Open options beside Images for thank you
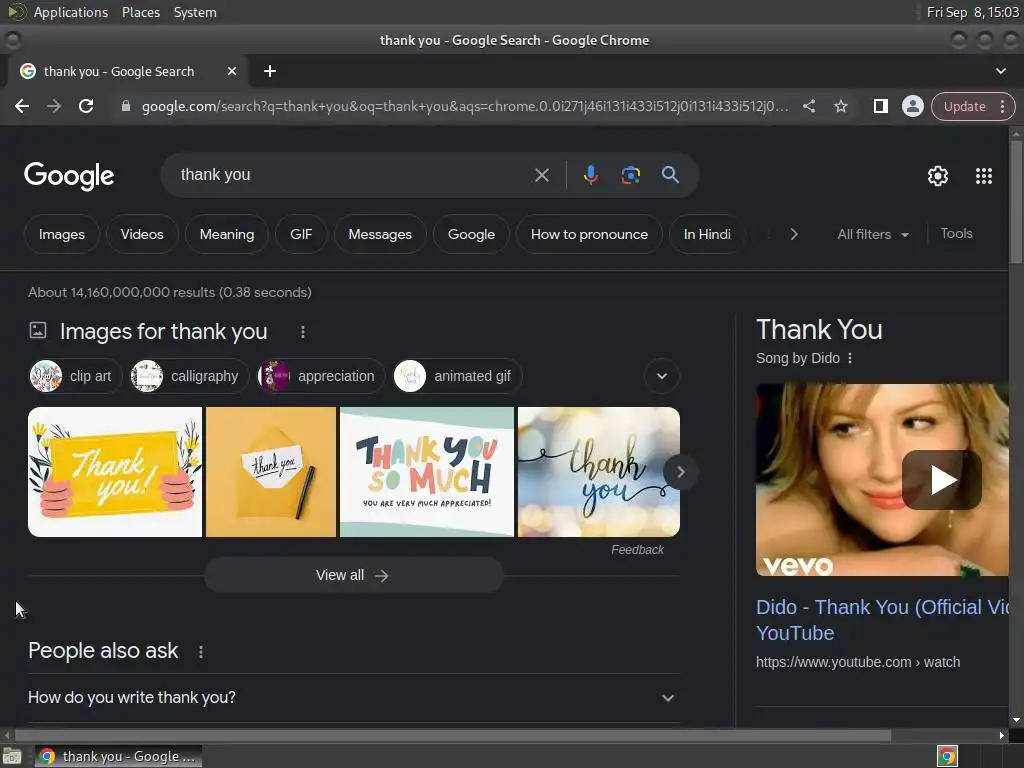Image resolution: width=1024 pixels, height=768 pixels. click(302, 332)
